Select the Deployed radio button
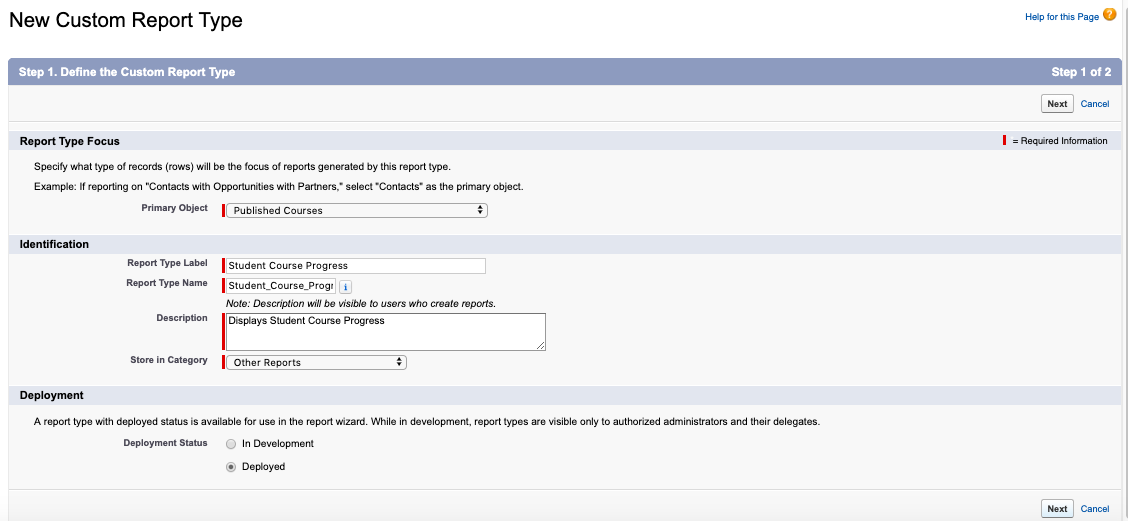Screen dimensions: 1128x521 231,466
